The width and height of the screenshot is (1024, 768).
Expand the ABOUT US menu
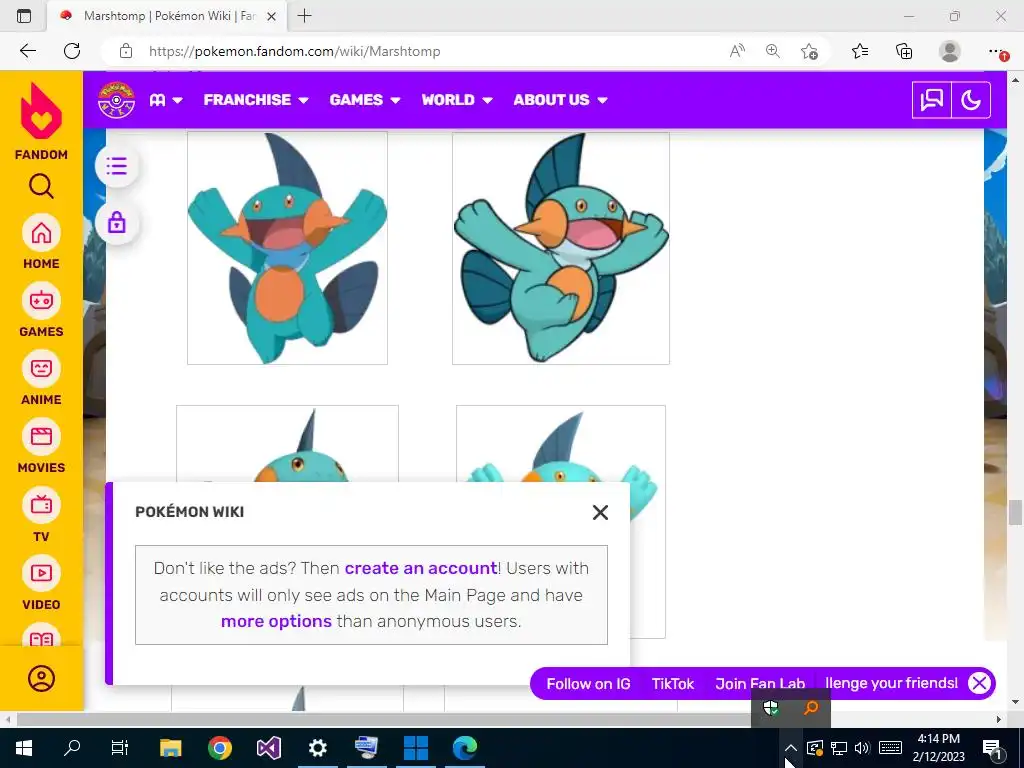click(x=560, y=100)
